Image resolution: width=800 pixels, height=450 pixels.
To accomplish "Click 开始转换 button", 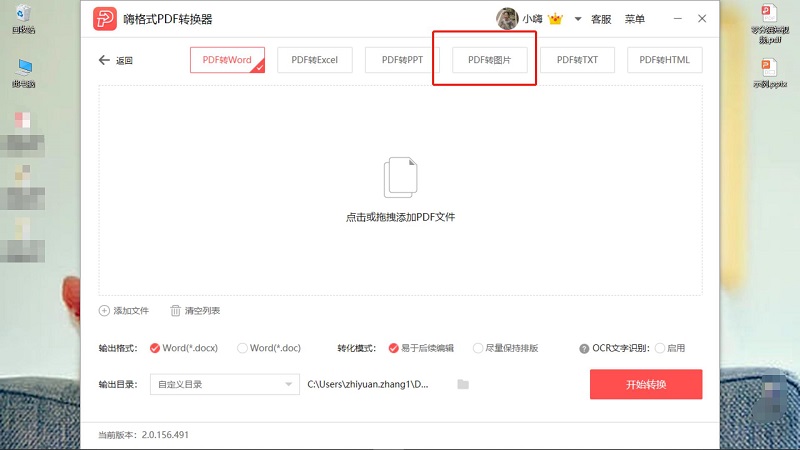I will click(x=646, y=384).
